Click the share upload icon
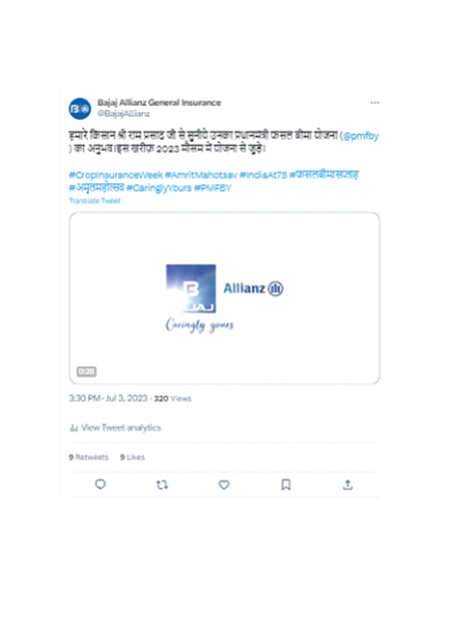This screenshot has height=625, width=449. 348,485
